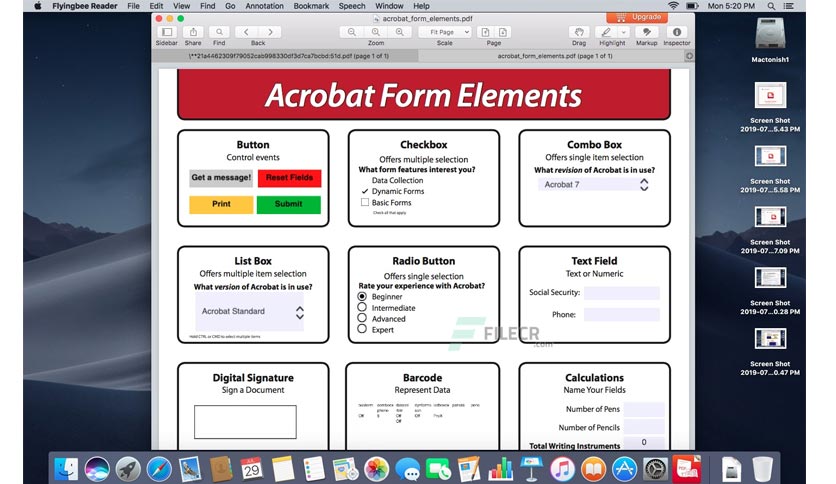Viewport: 836px width, 484px height.
Task: Click the Digital Signature field box
Action: point(245,422)
